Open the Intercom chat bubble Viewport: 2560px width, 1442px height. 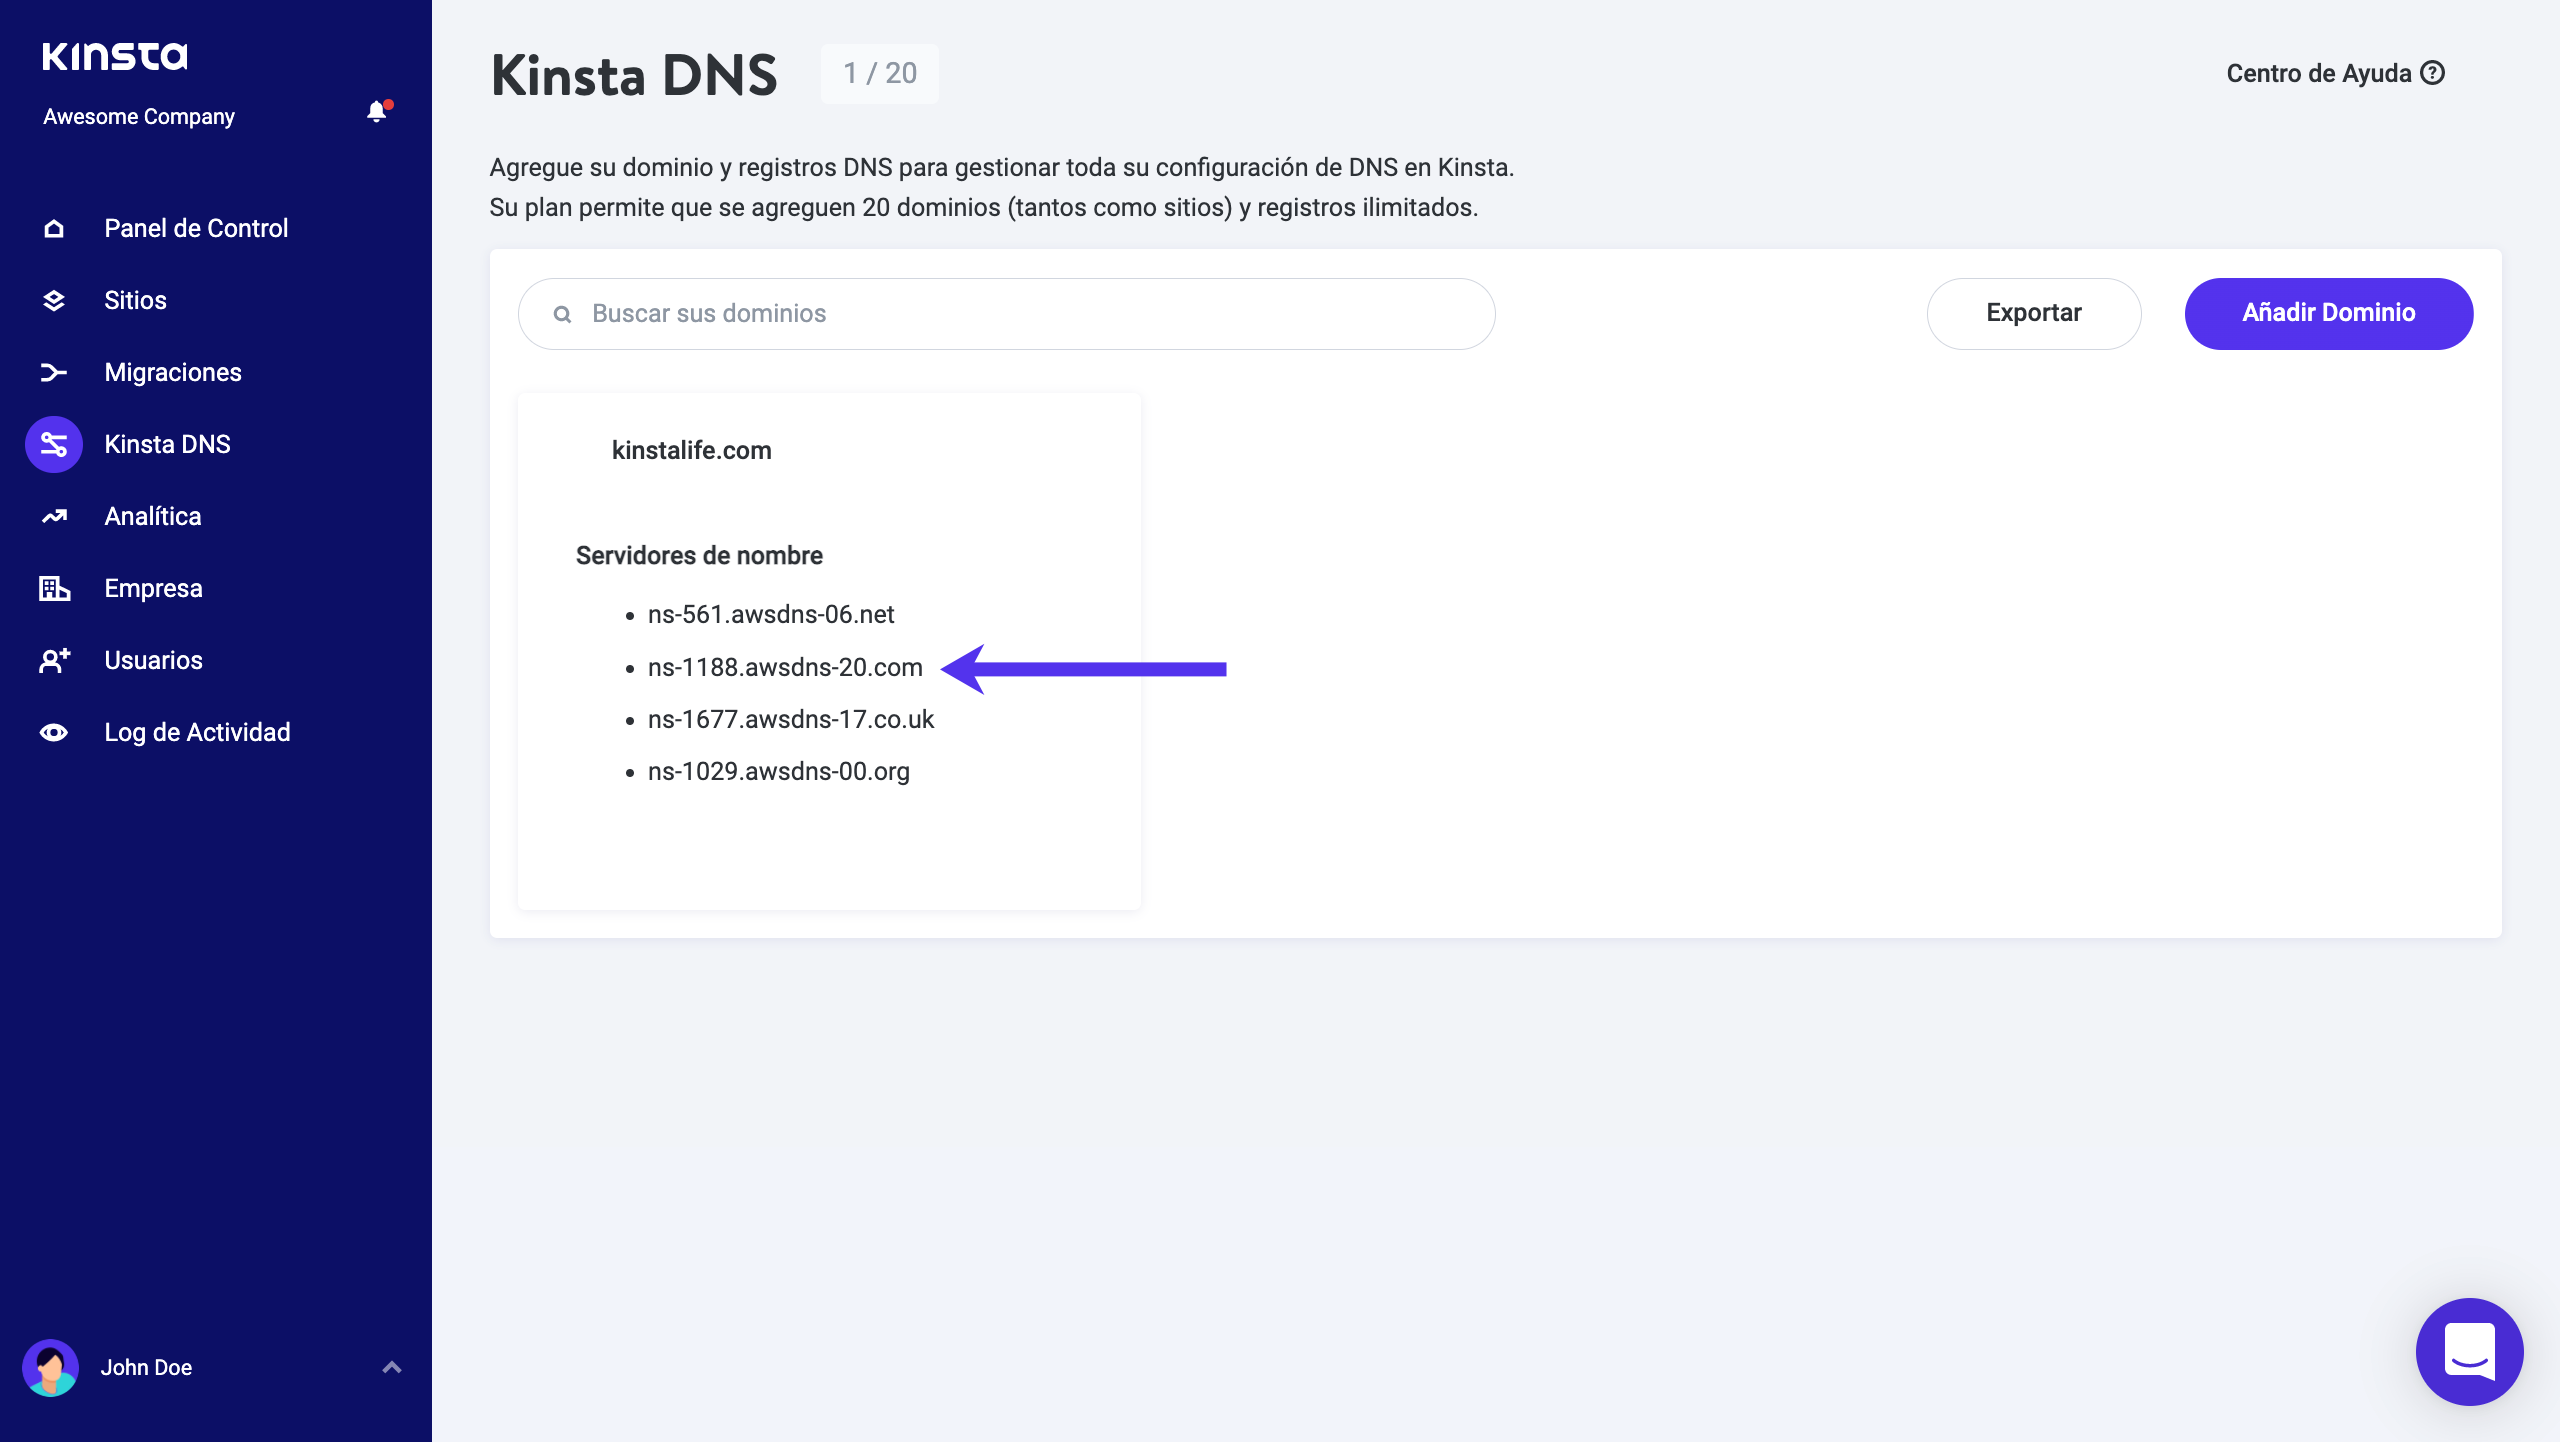click(x=2468, y=1351)
